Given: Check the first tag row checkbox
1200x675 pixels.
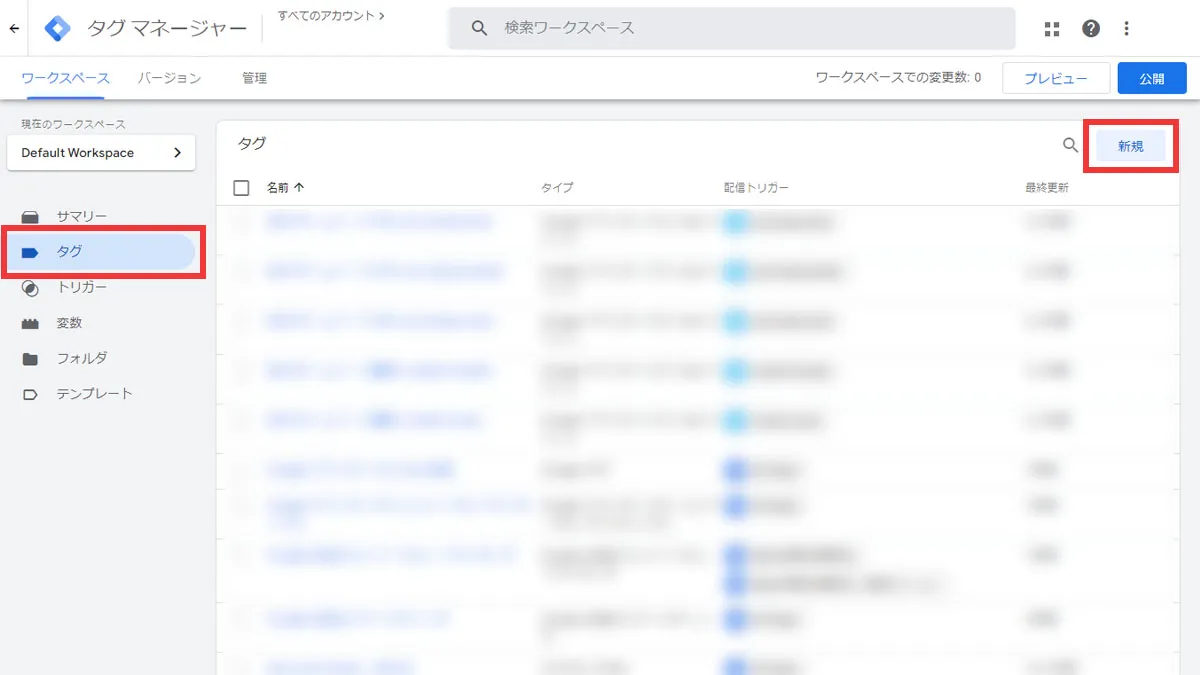Looking at the screenshot, I should pyautogui.click(x=240, y=221).
